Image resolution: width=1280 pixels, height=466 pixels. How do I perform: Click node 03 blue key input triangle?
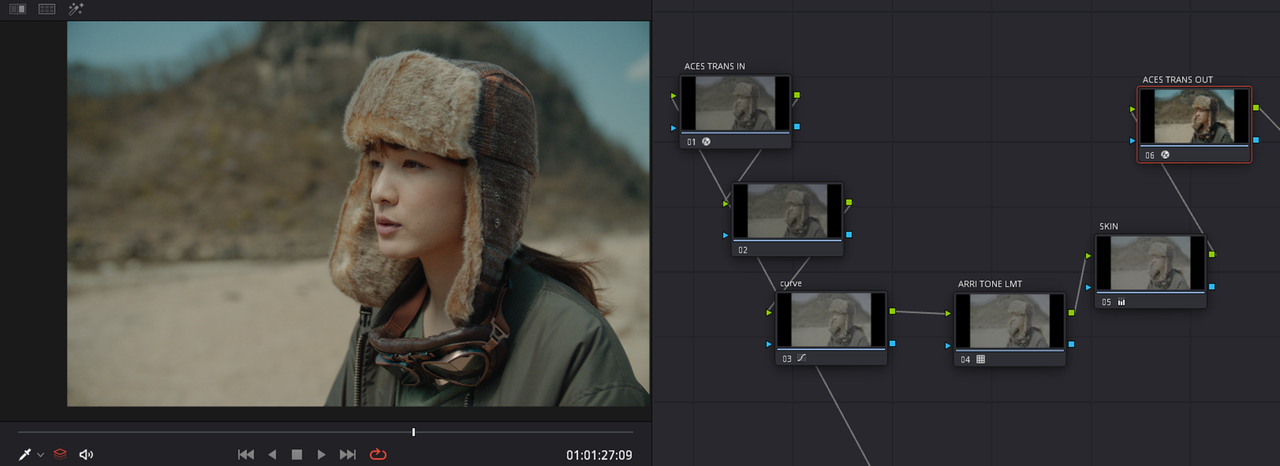pyautogui.click(x=771, y=344)
